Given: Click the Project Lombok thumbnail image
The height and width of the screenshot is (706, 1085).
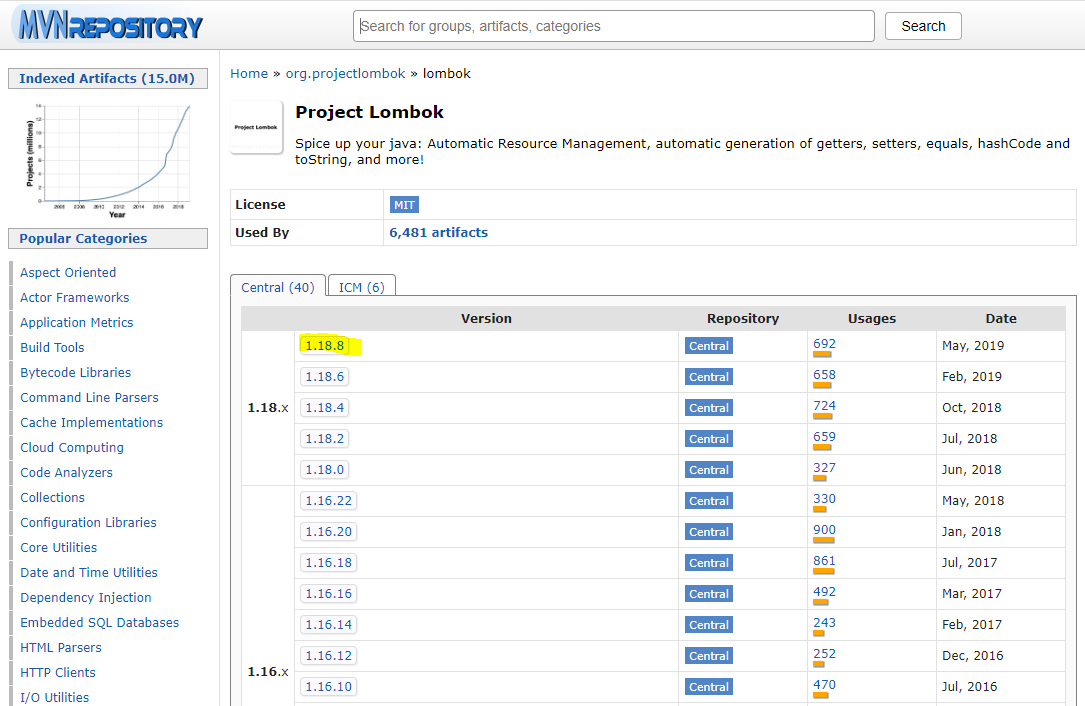Looking at the screenshot, I should point(256,127).
